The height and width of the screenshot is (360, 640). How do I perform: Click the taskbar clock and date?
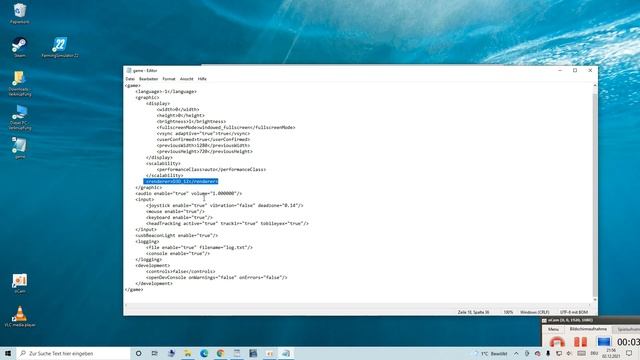611,353
